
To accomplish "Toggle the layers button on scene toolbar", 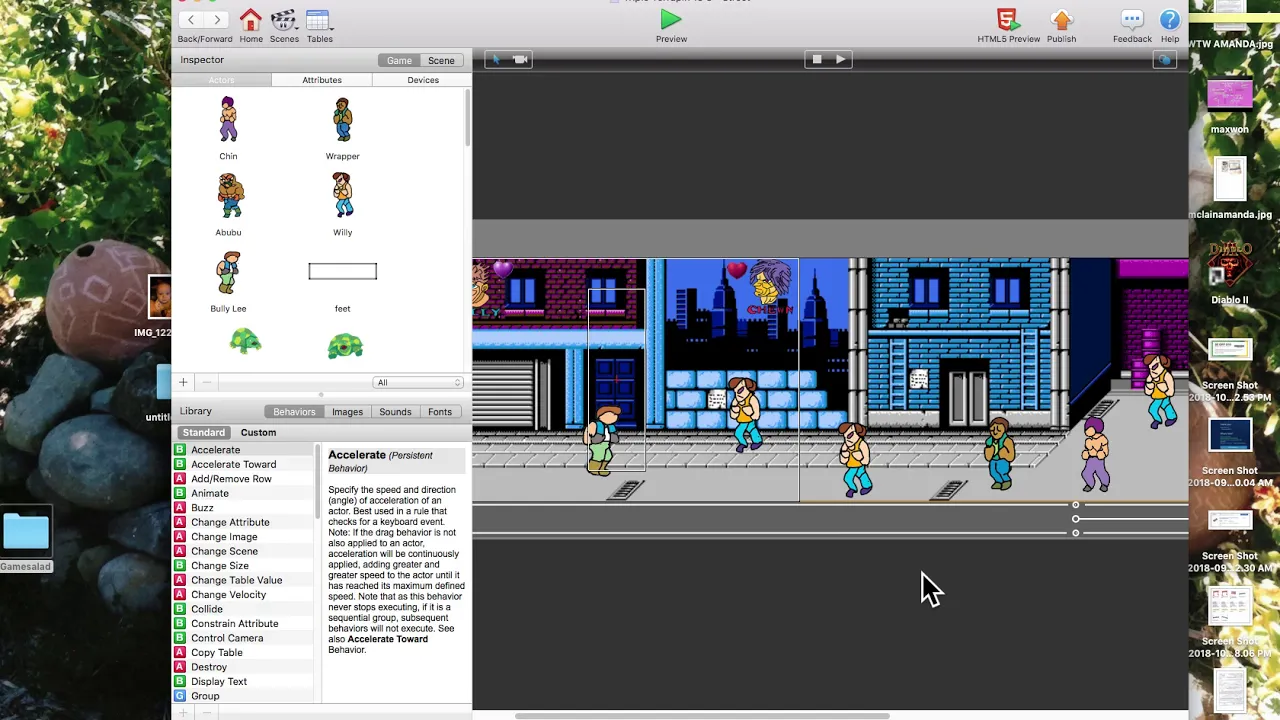I will coord(1164,60).
